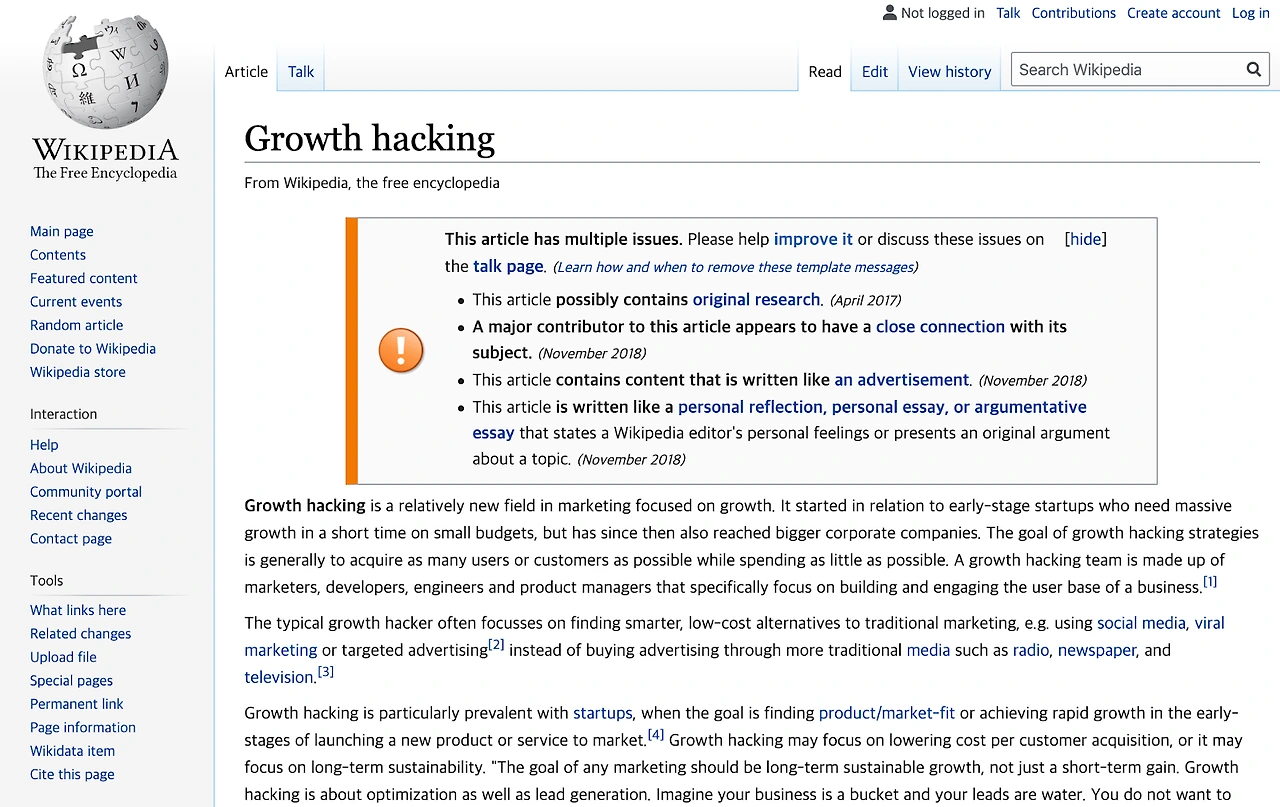The width and height of the screenshot is (1280, 807).
Task: Follow the television link
Action: point(280,677)
